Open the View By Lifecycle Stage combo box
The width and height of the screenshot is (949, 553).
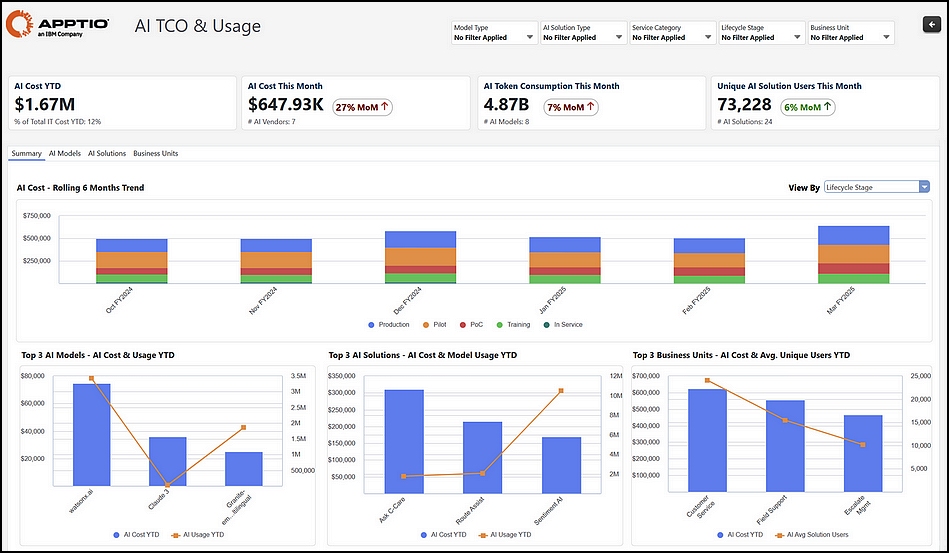[876, 188]
